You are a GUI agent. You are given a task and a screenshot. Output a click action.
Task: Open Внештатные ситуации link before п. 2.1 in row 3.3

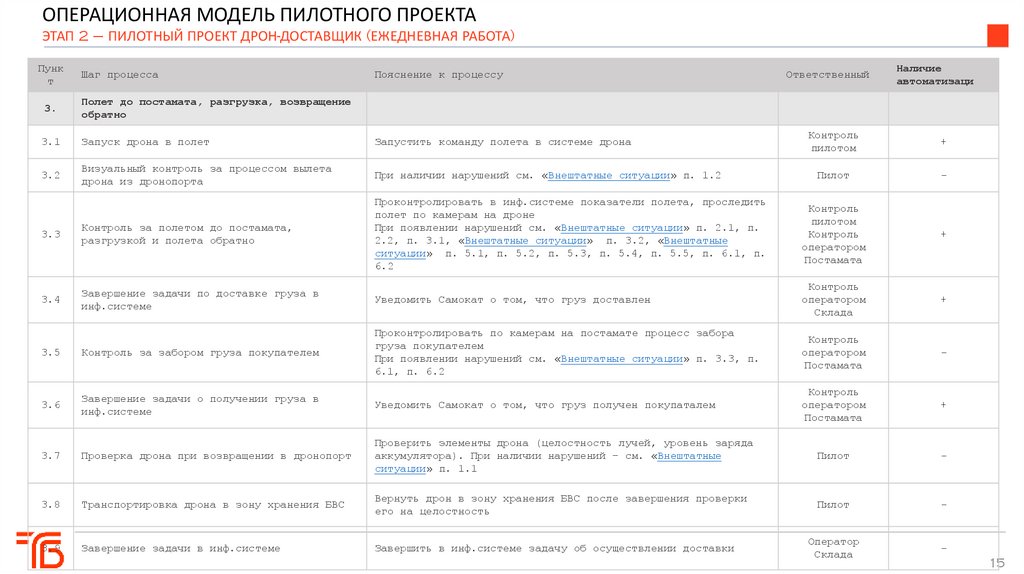[621, 228]
